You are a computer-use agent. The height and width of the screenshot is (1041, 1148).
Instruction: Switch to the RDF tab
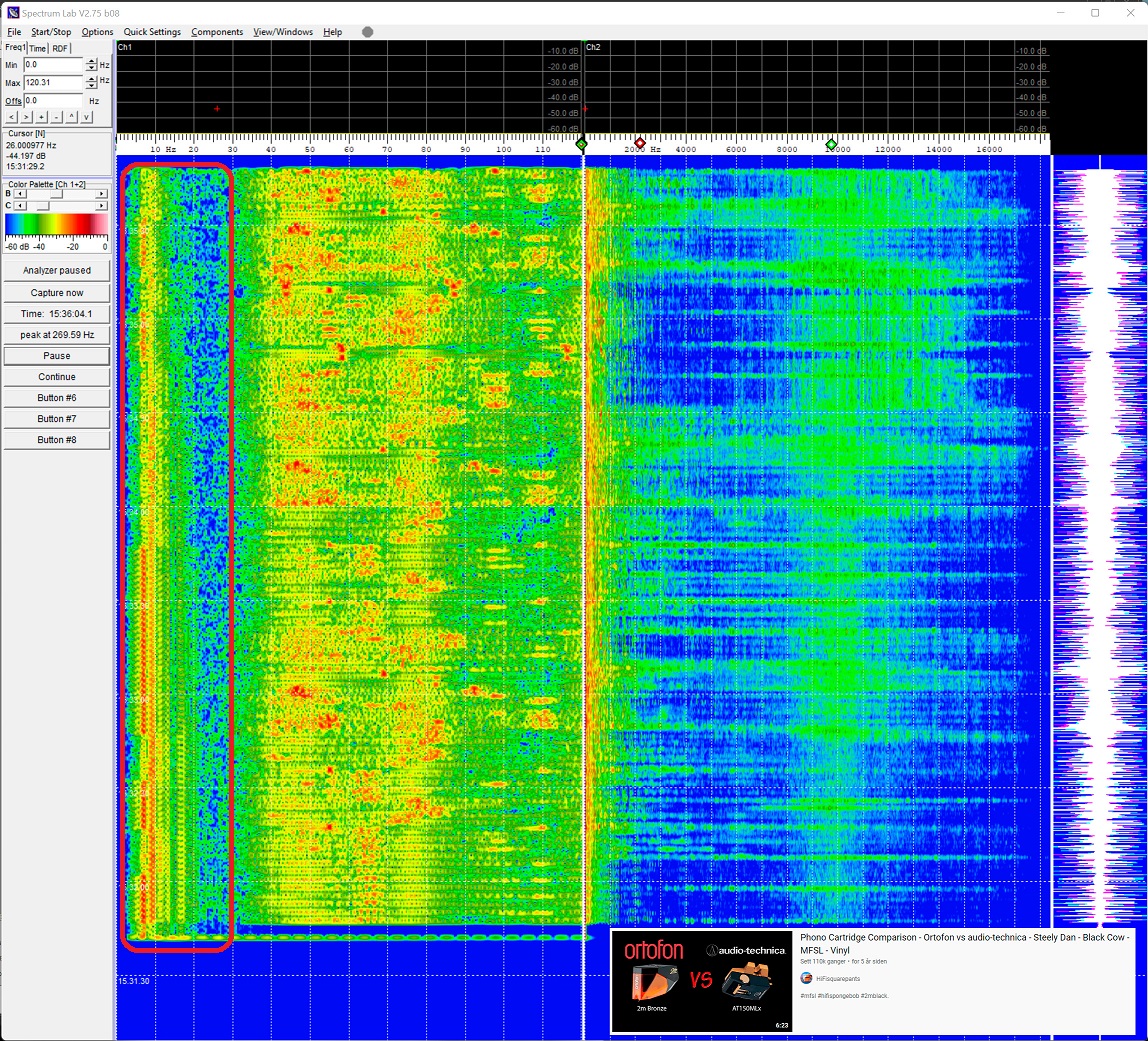click(60, 48)
